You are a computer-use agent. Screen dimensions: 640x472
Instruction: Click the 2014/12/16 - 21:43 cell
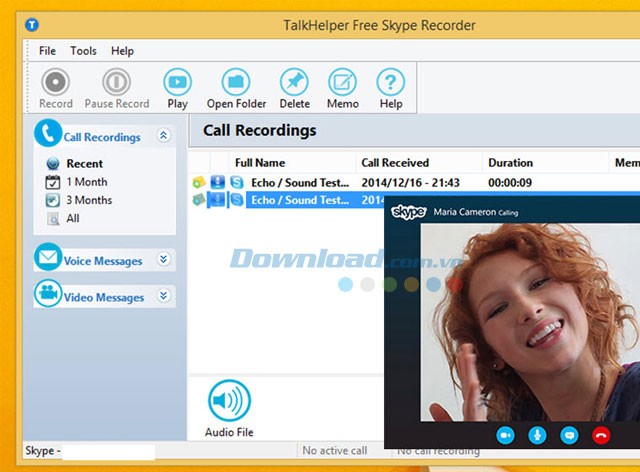(411, 183)
